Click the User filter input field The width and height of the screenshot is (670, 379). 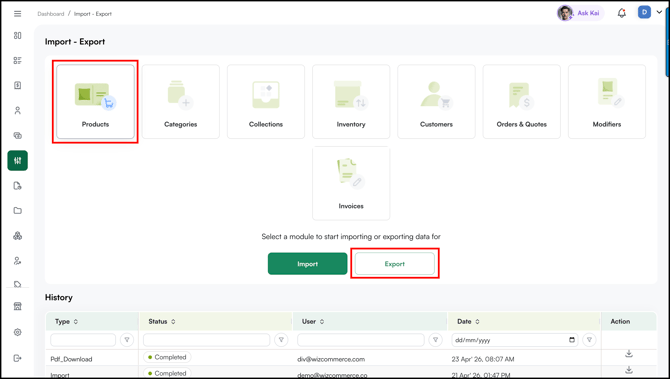tap(361, 340)
